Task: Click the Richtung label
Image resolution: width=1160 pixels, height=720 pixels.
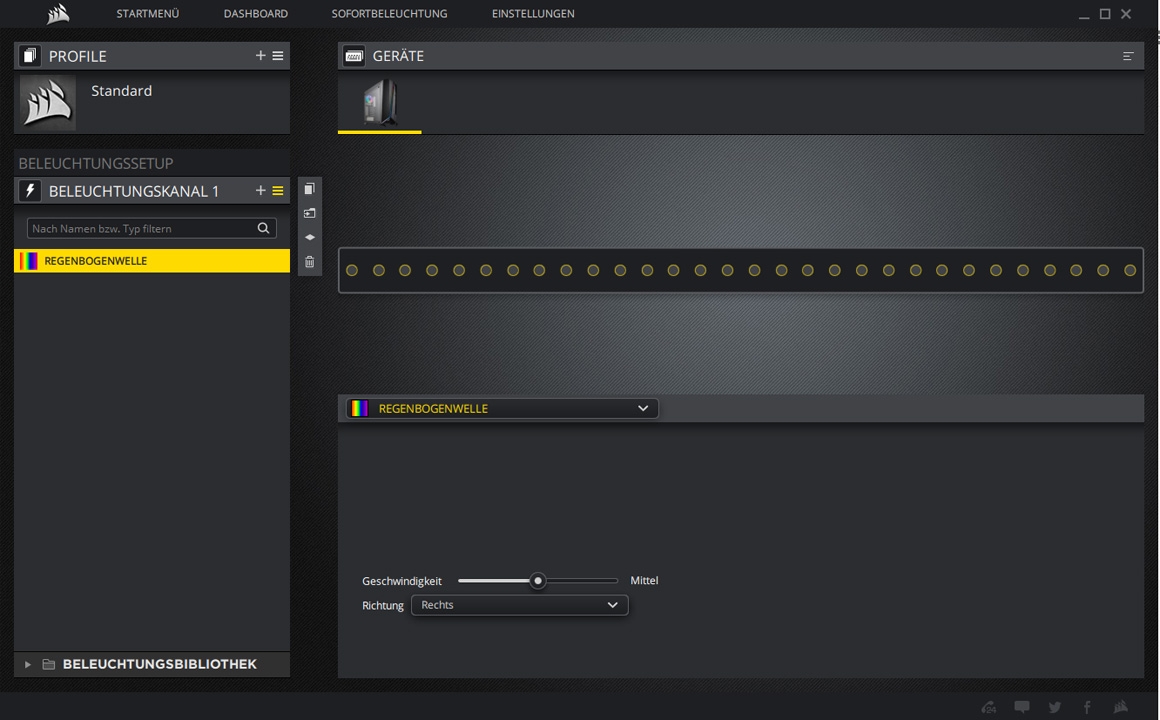Action: click(x=382, y=606)
